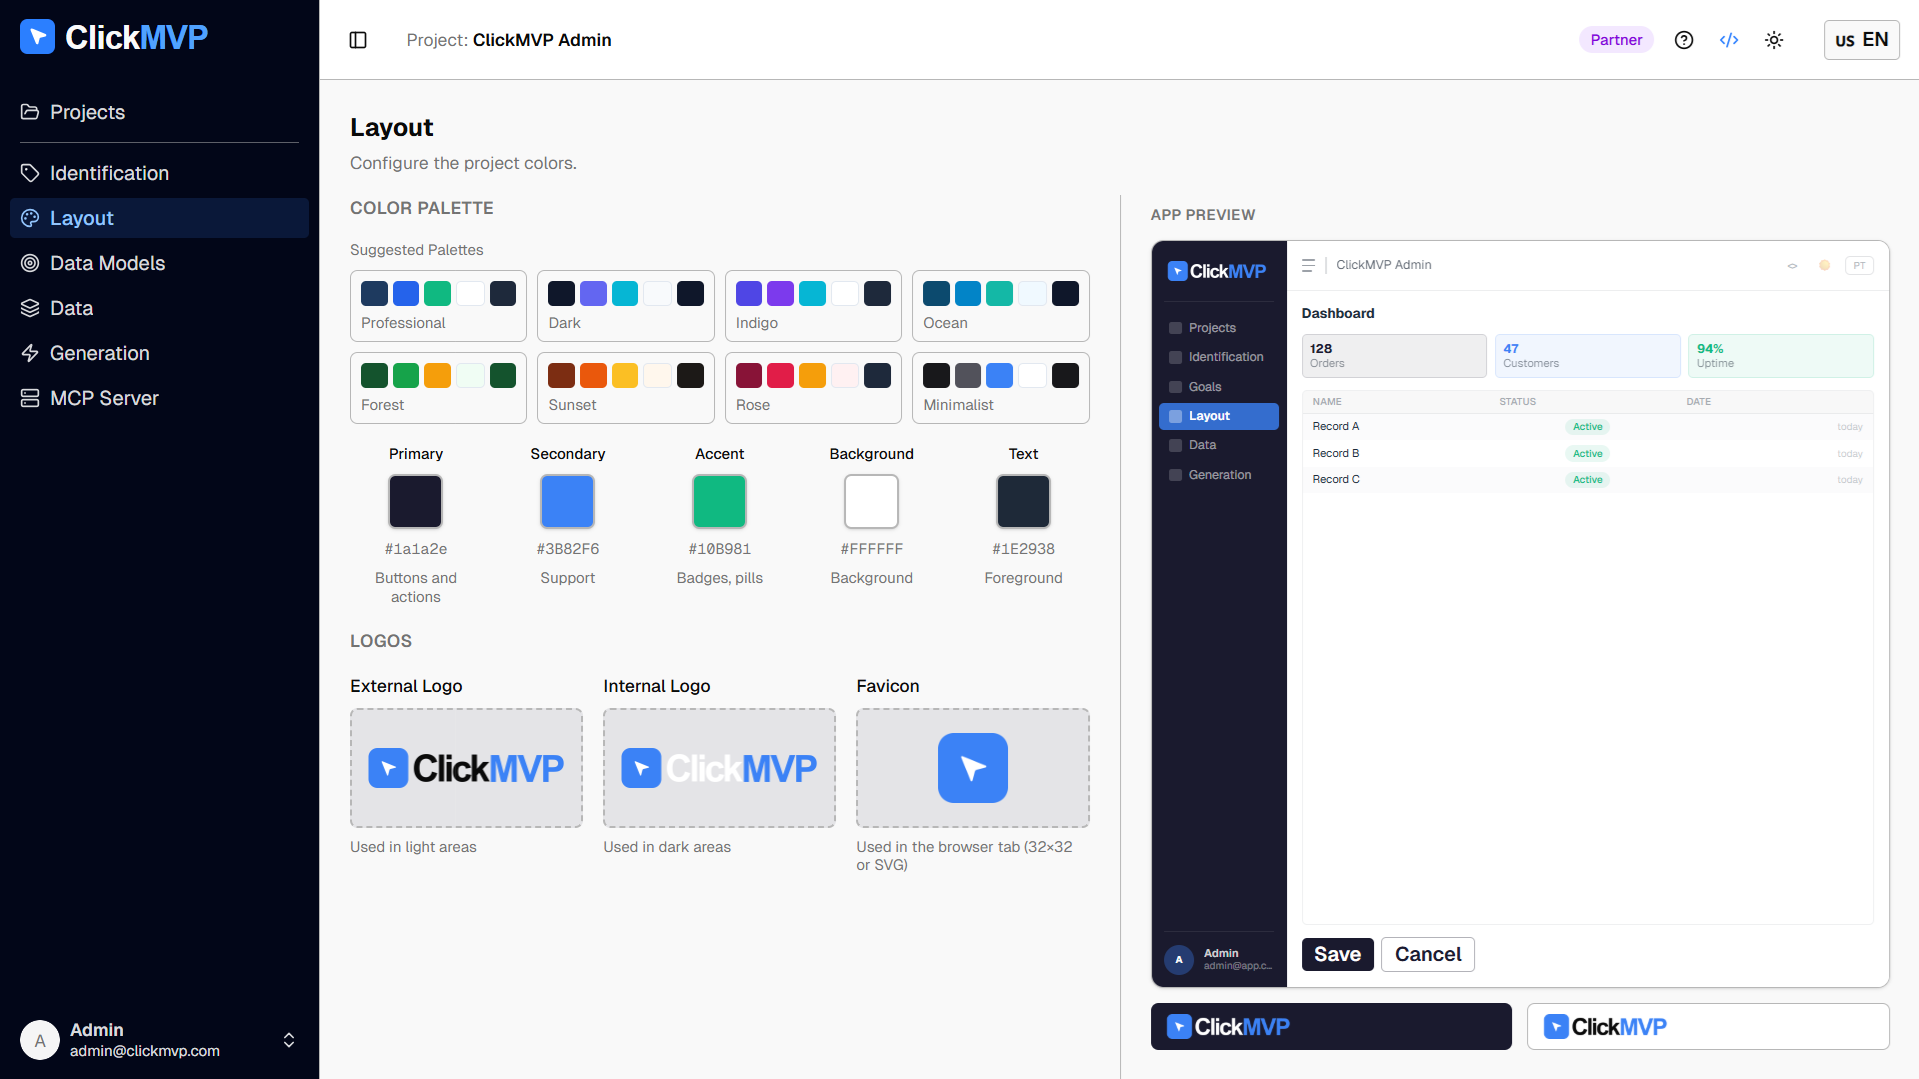Image resolution: width=1919 pixels, height=1079 pixels.
Task: Click the Projects folder icon
Action: tap(30, 112)
